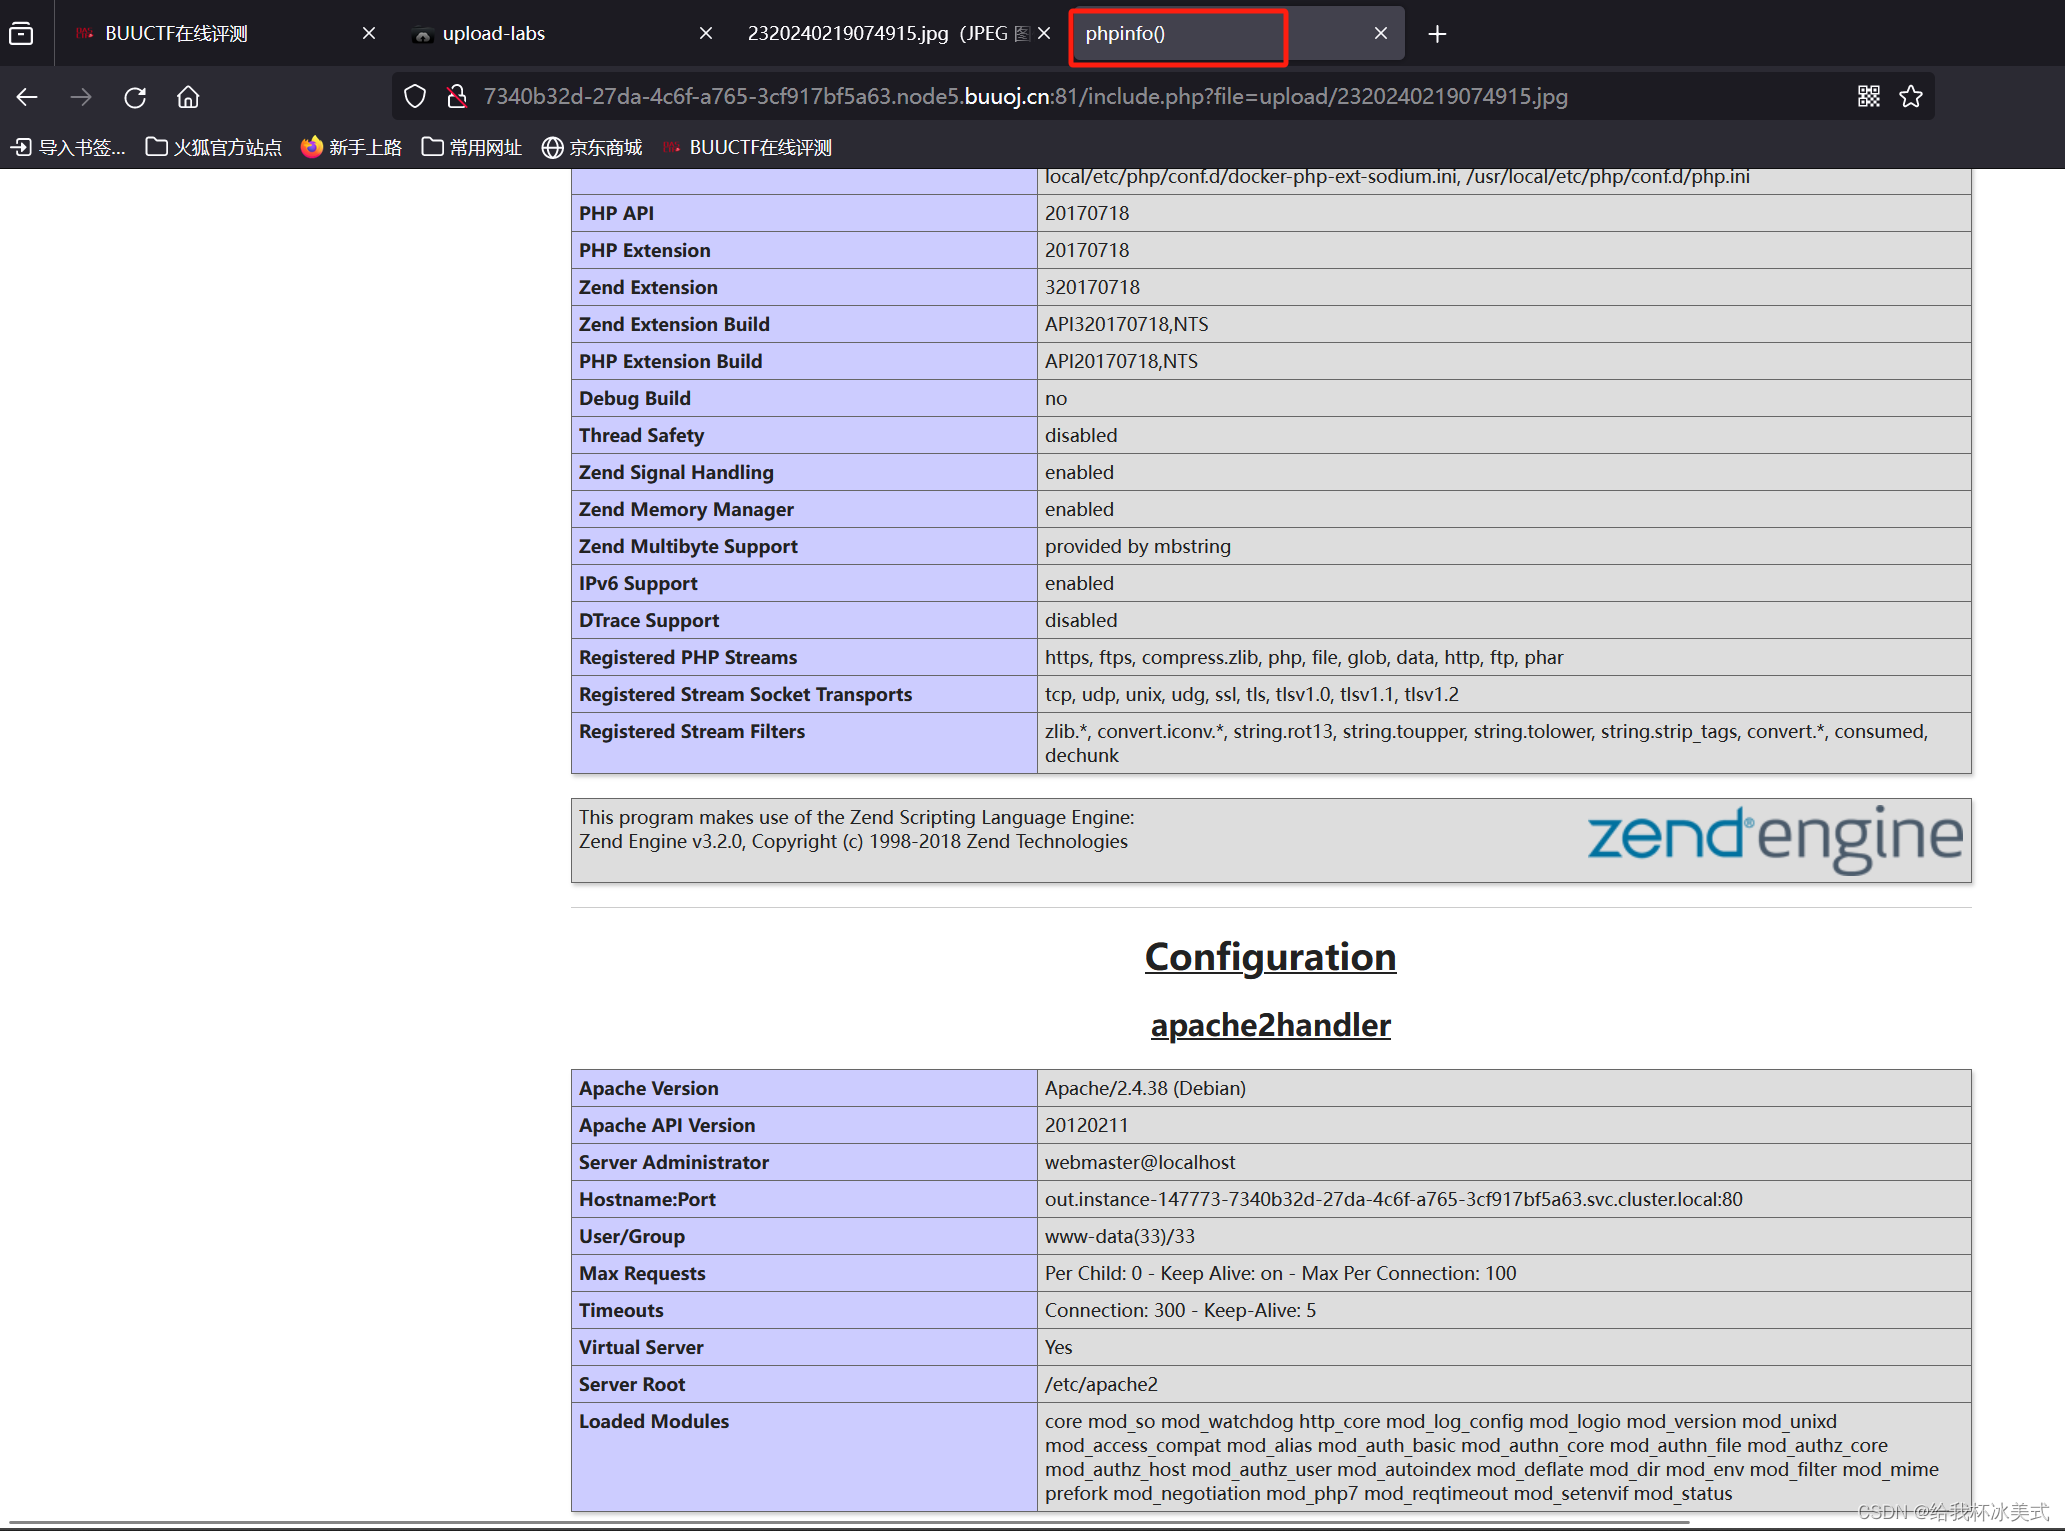Viewport: 2065px width, 1531px height.
Task: Click the Apache API Version value 20120211
Action: 1086,1125
